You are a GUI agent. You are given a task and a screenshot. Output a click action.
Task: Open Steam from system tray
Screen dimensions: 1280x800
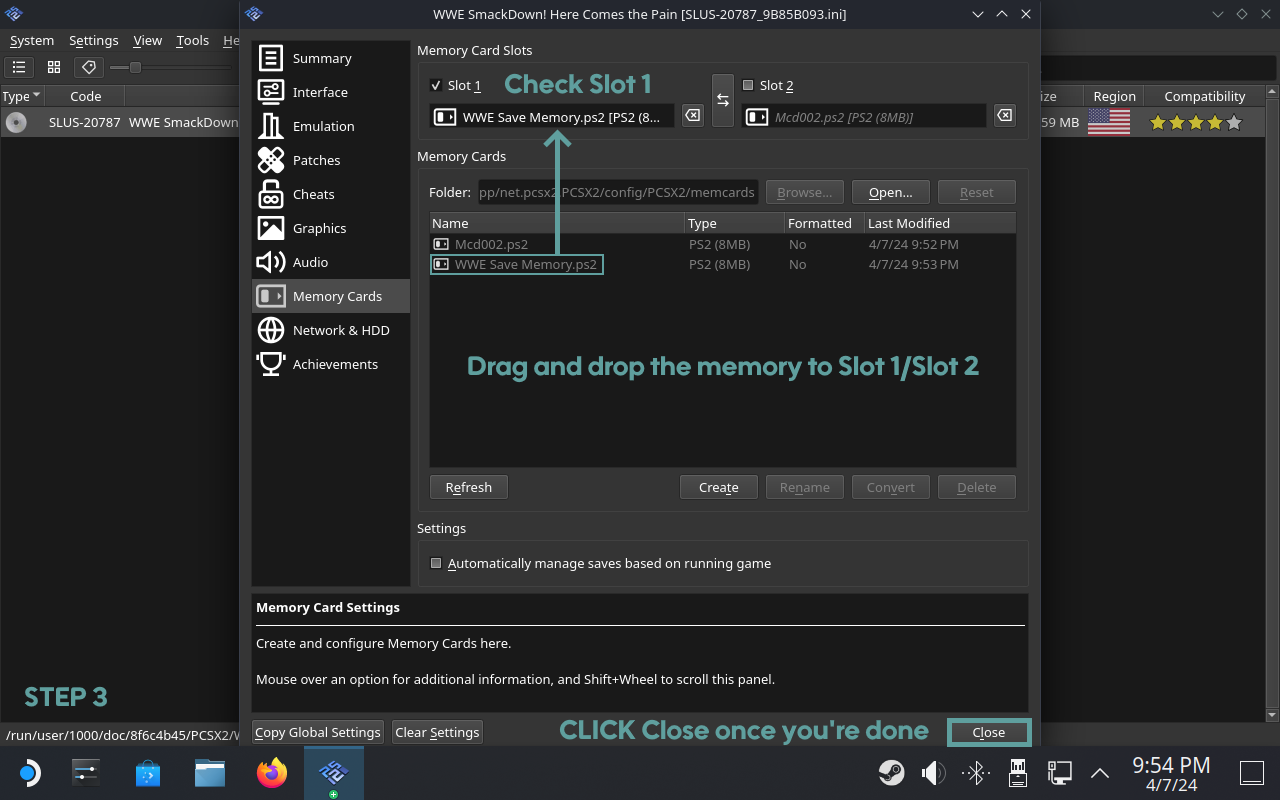(891, 772)
